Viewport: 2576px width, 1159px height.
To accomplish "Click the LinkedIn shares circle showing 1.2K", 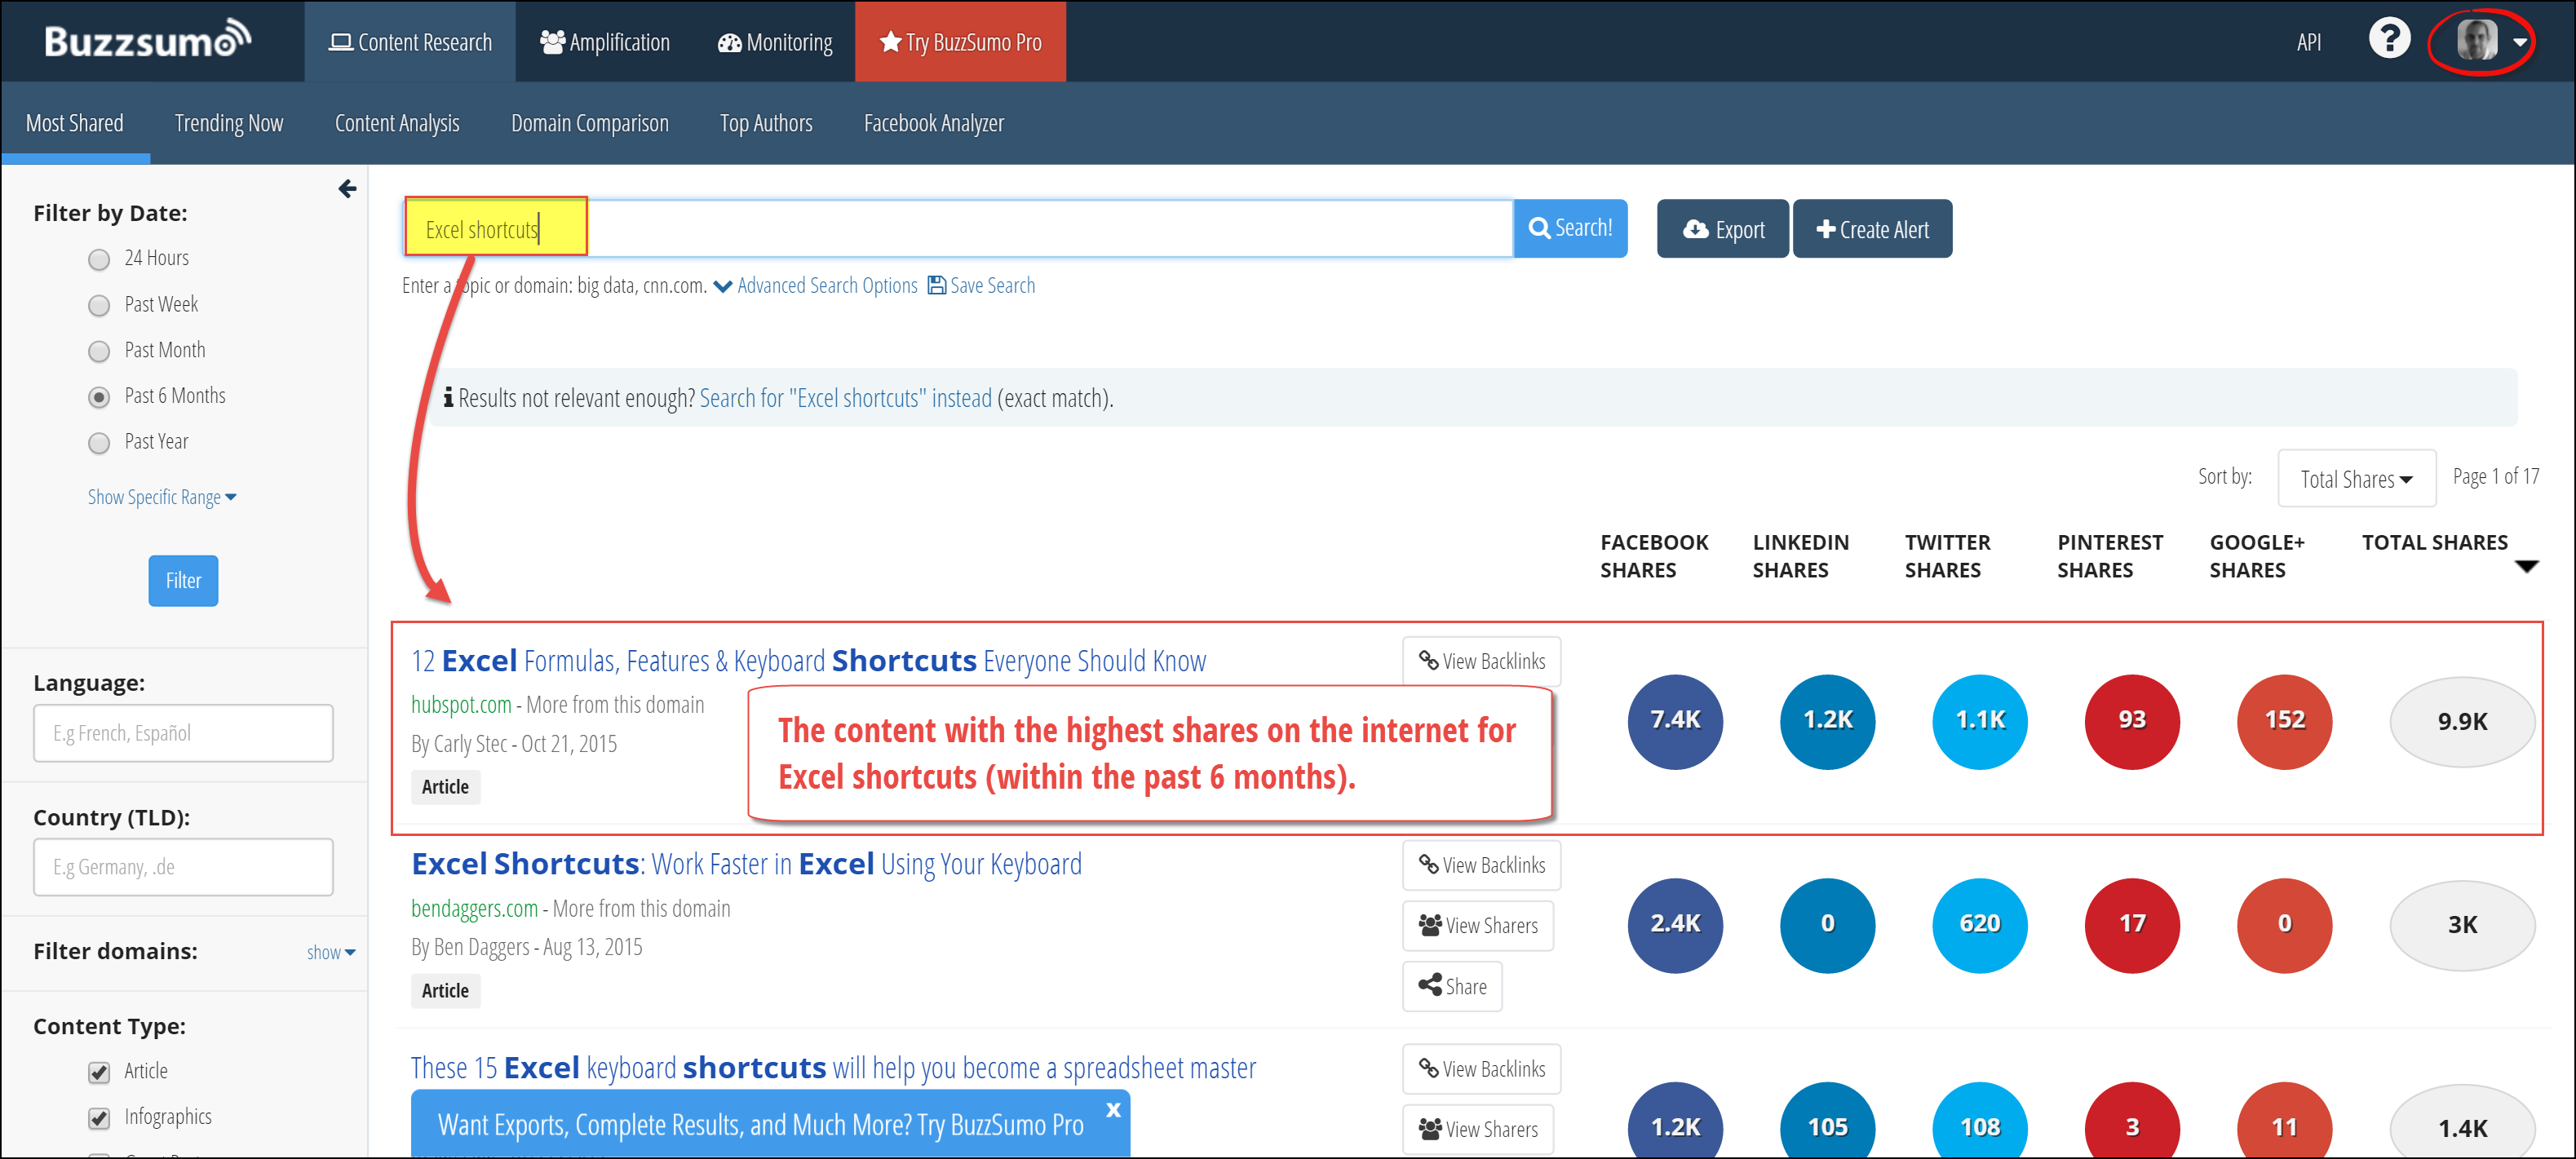I will [x=1827, y=721].
